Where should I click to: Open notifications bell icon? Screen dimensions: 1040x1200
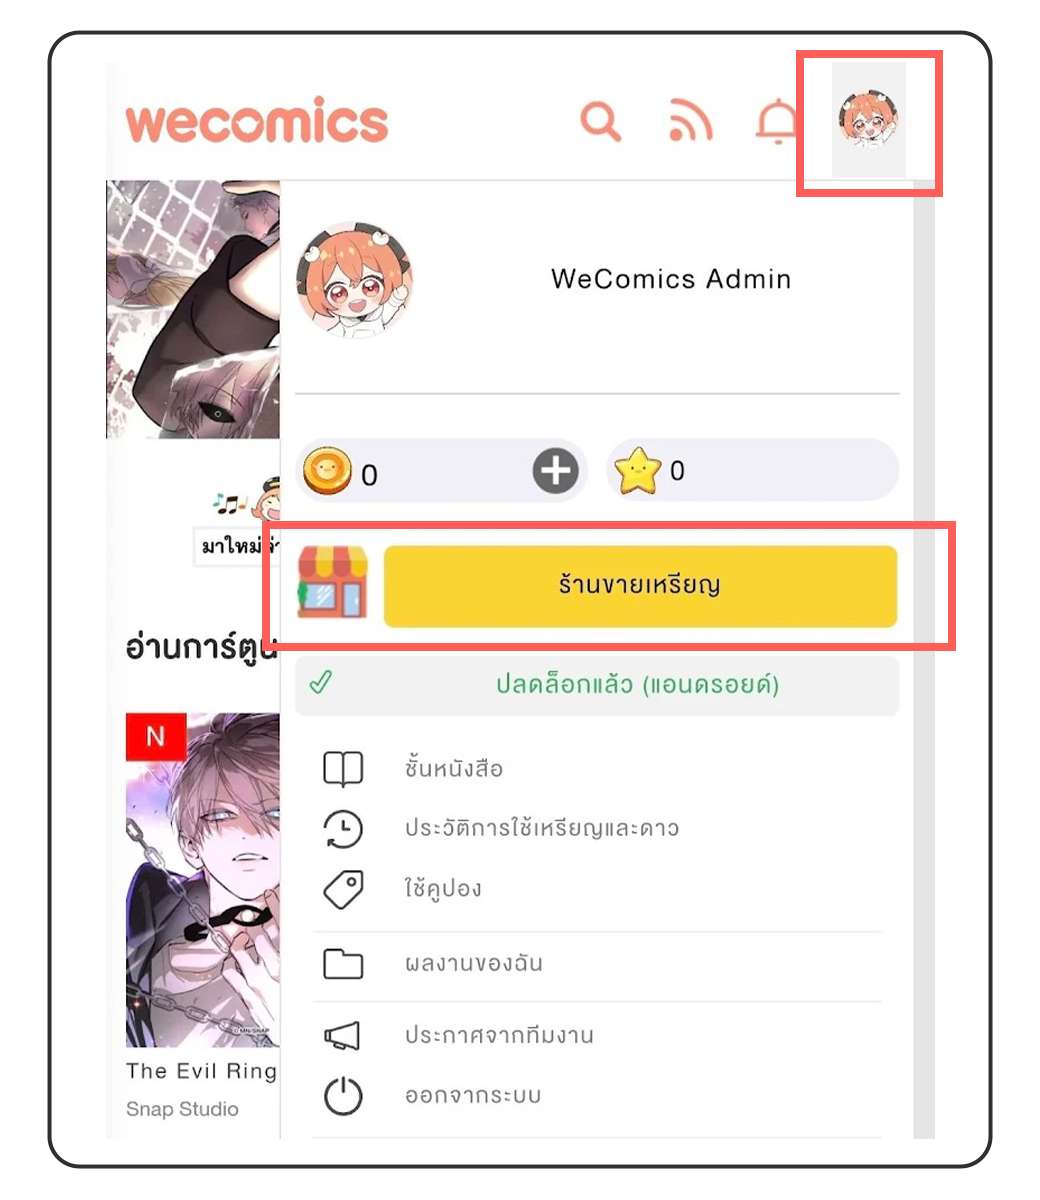(x=777, y=123)
